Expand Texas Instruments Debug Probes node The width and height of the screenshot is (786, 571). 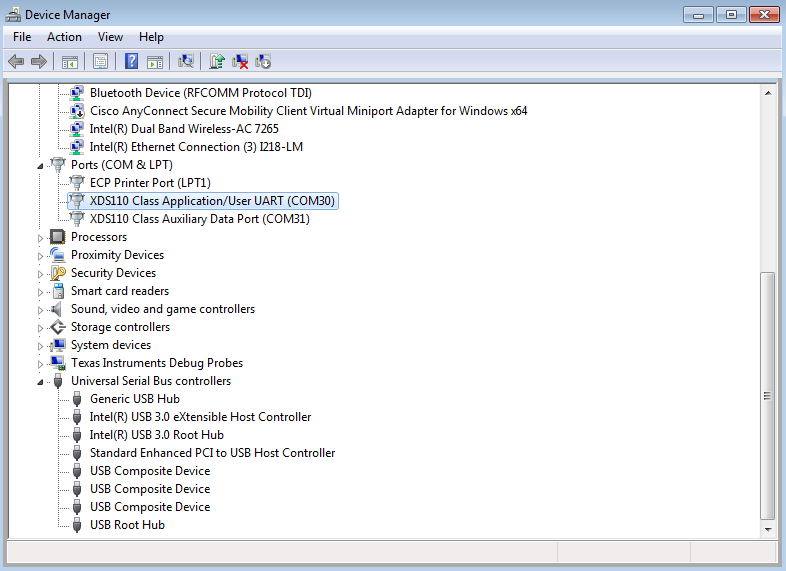(x=40, y=364)
